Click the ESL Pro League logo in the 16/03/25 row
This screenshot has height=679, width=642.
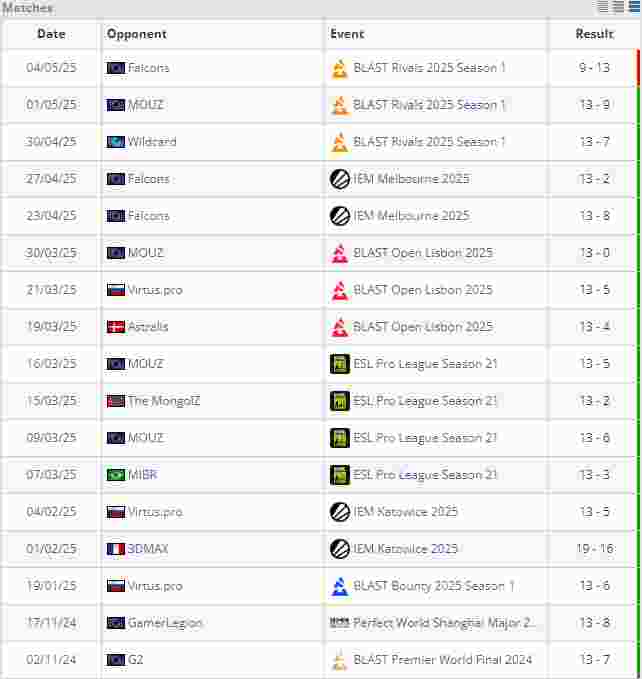coord(340,364)
